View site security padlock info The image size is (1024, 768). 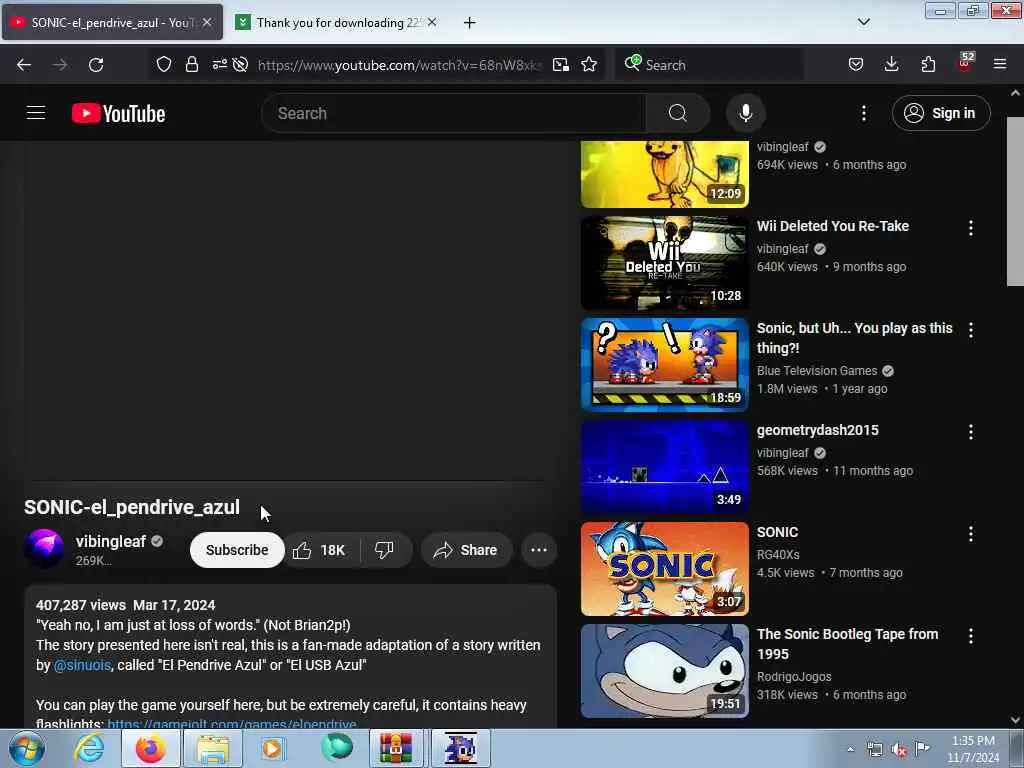[x=191, y=65]
